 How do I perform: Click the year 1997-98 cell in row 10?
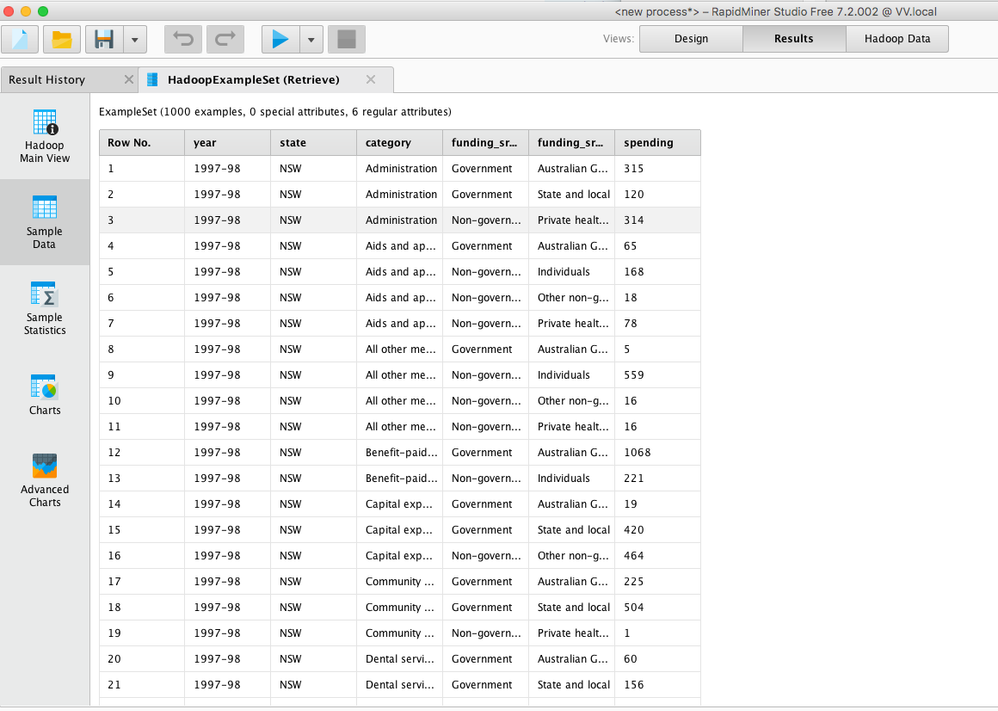228,401
